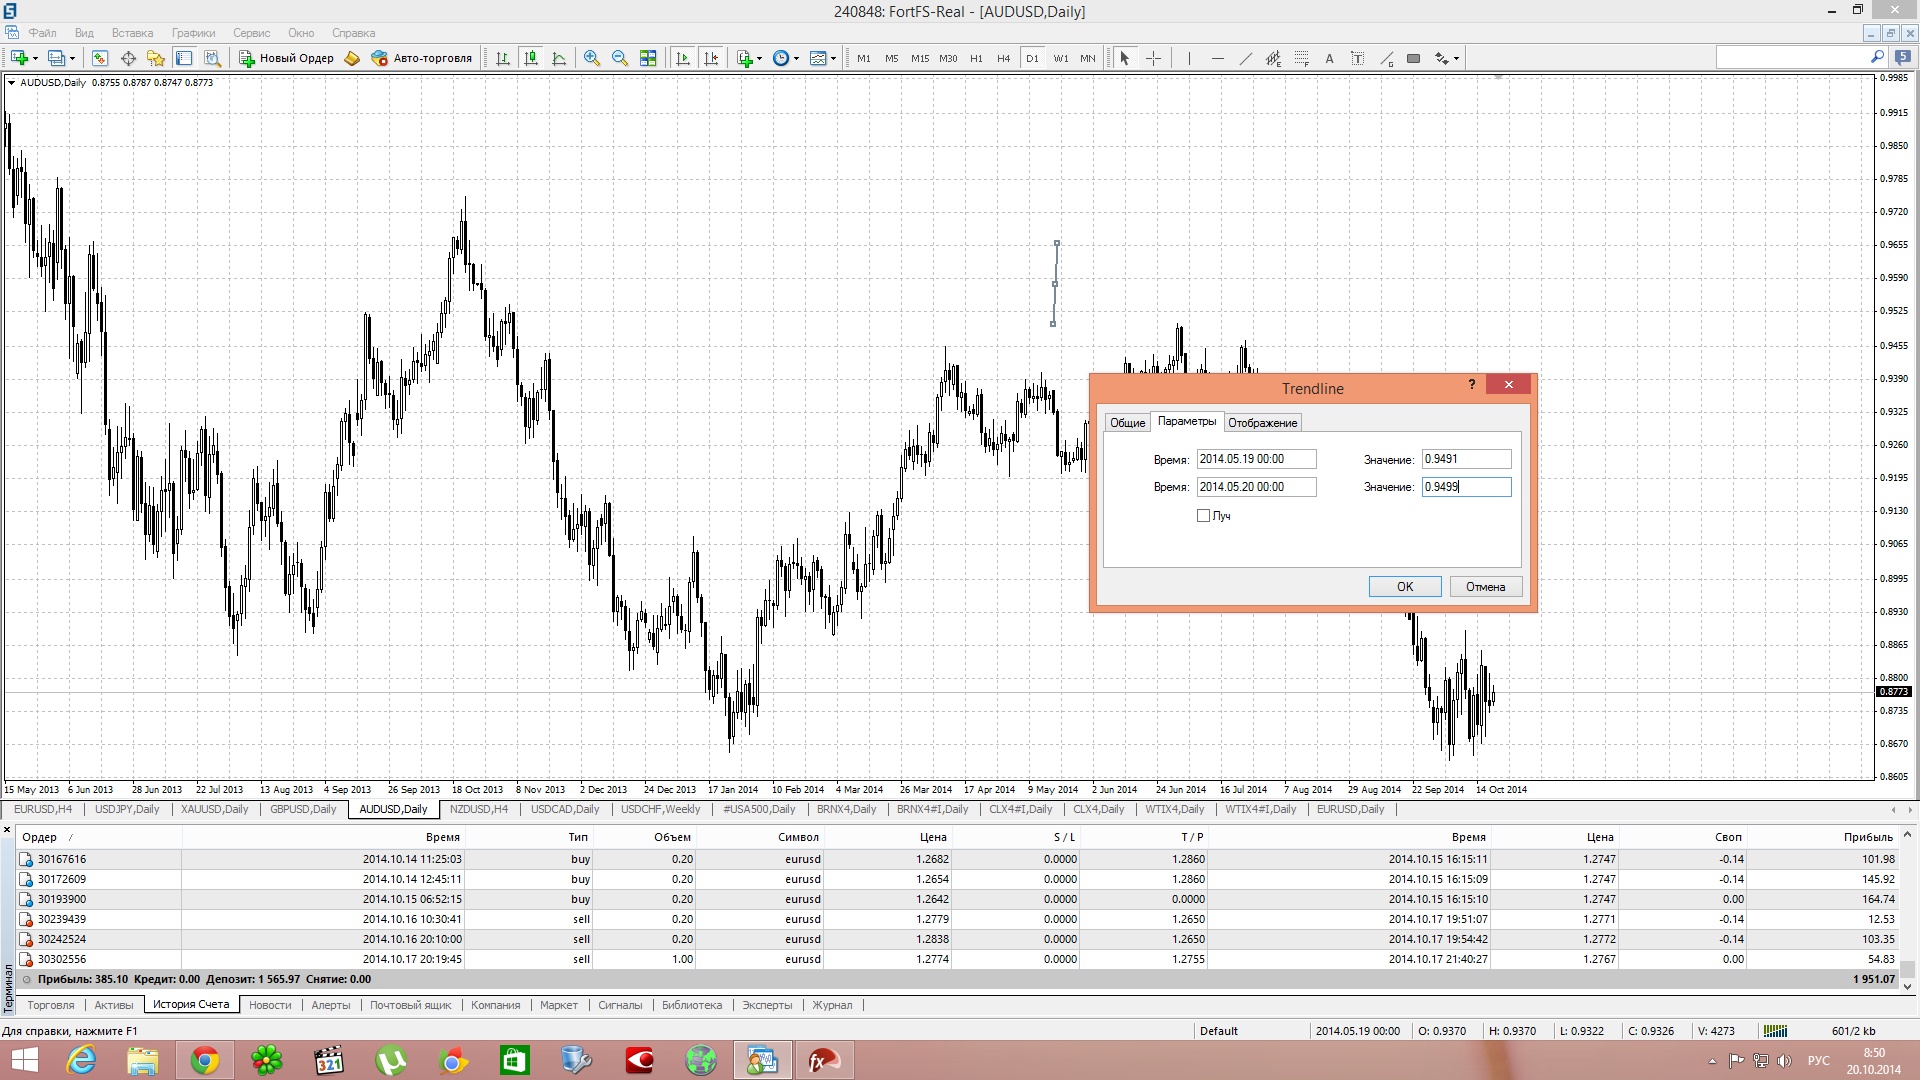
Task: Expand the arrows objects dropdown
Action: [x=1456, y=58]
